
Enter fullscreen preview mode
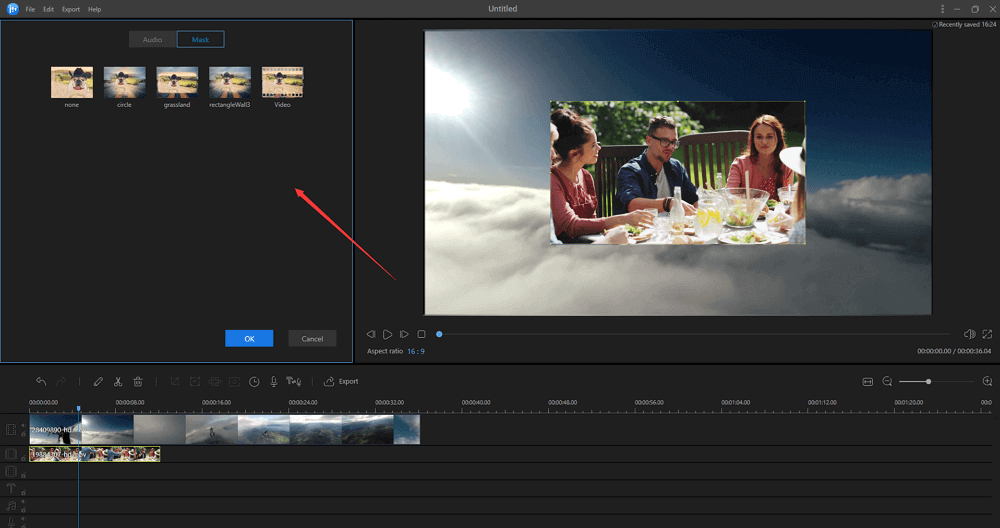point(987,334)
